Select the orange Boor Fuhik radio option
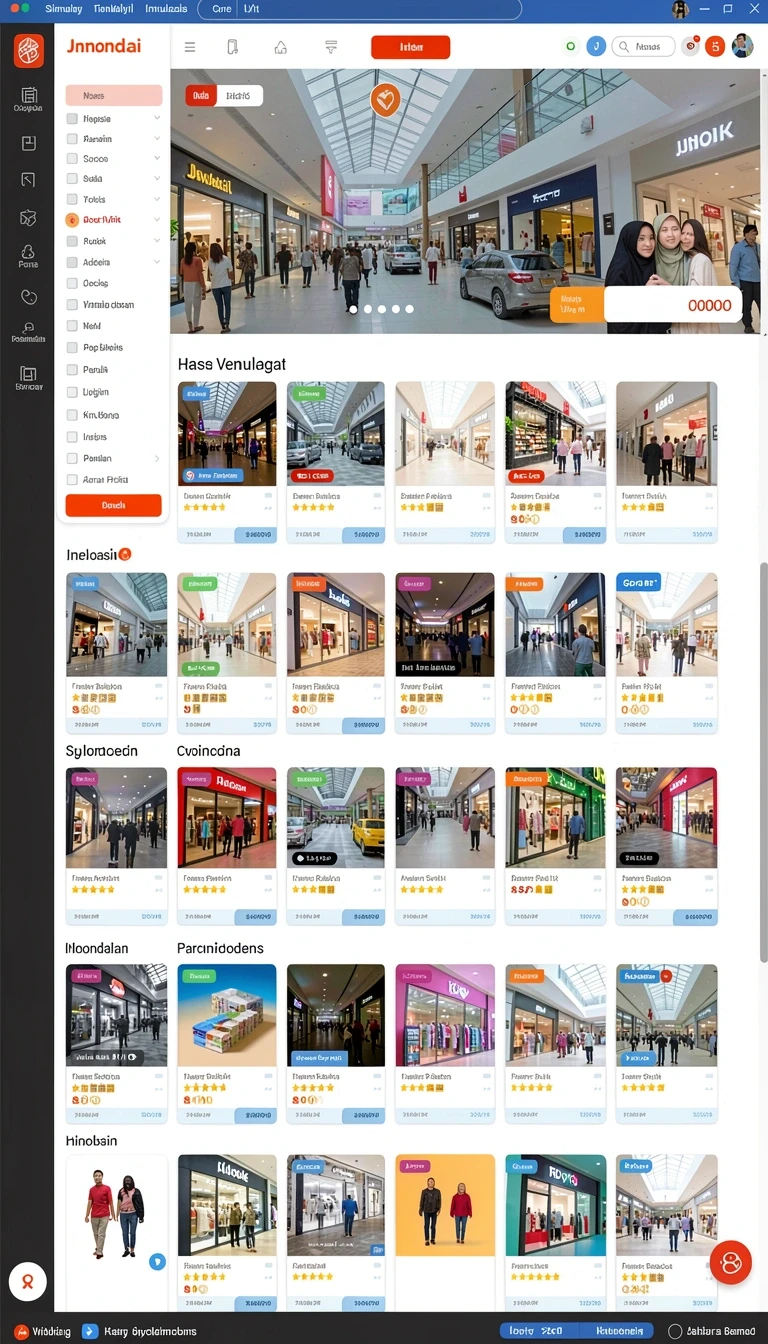The height and width of the screenshot is (1344, 768). point(72,219)
